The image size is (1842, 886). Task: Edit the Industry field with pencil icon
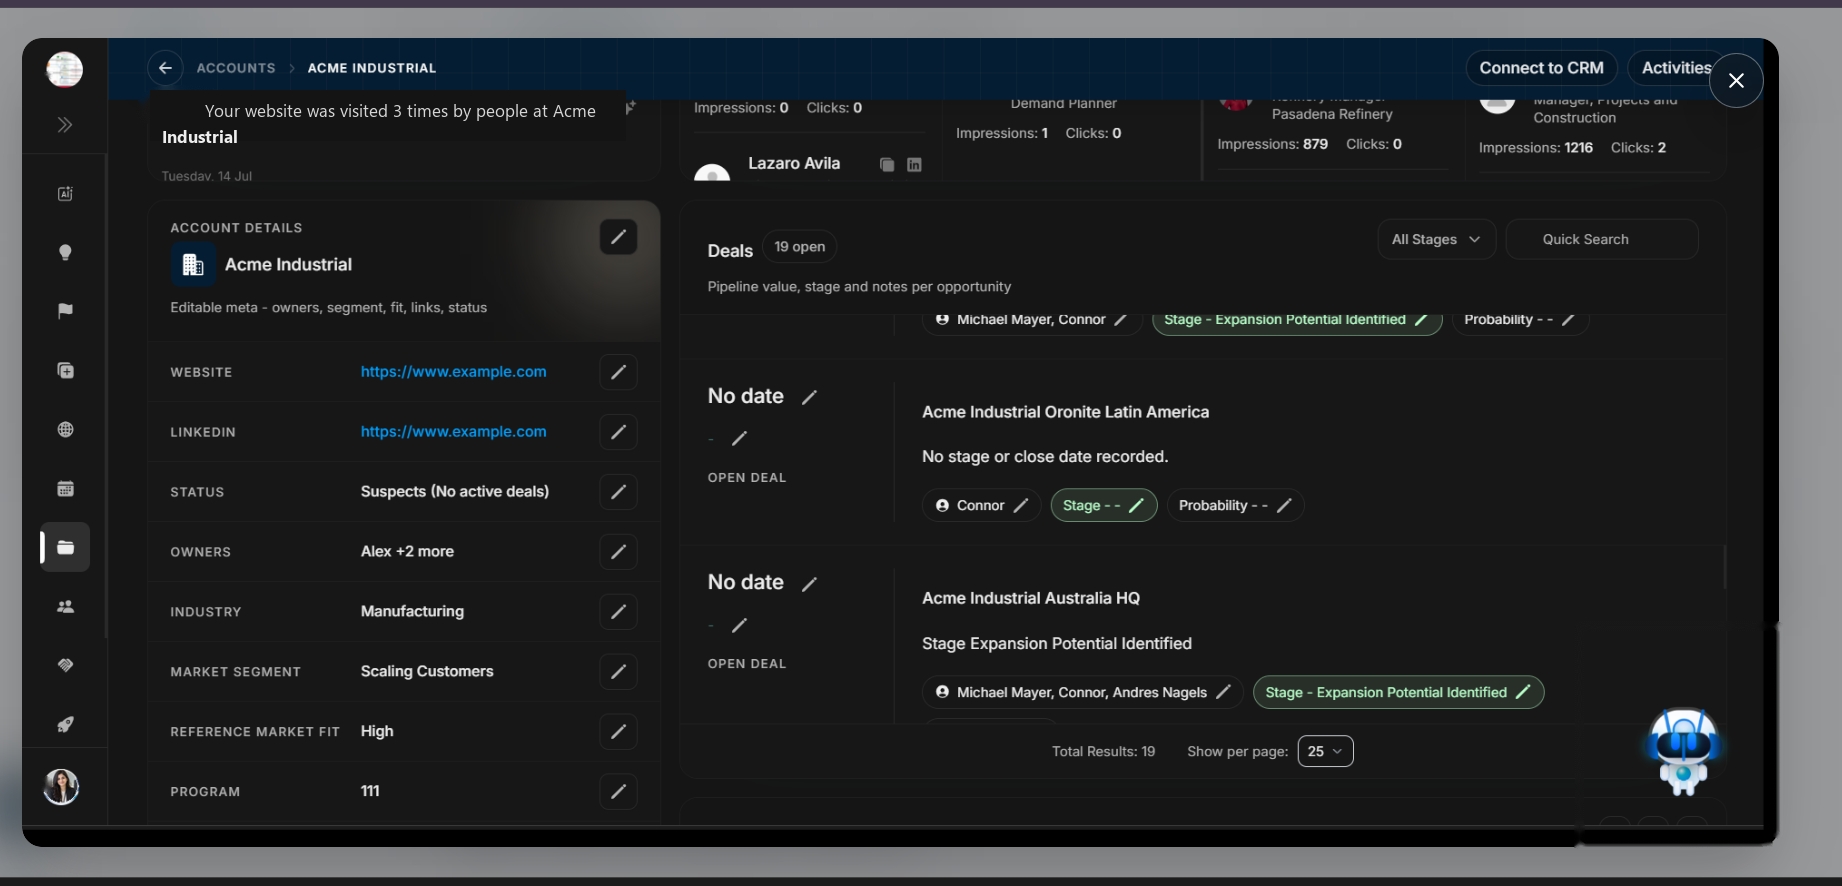(x=619, y=612)
